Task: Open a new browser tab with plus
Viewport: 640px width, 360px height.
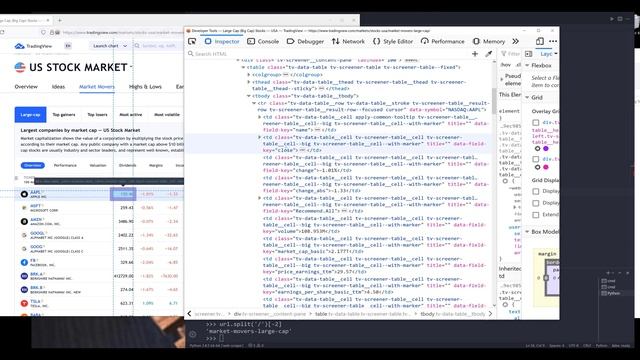Action: pos(60,20)
